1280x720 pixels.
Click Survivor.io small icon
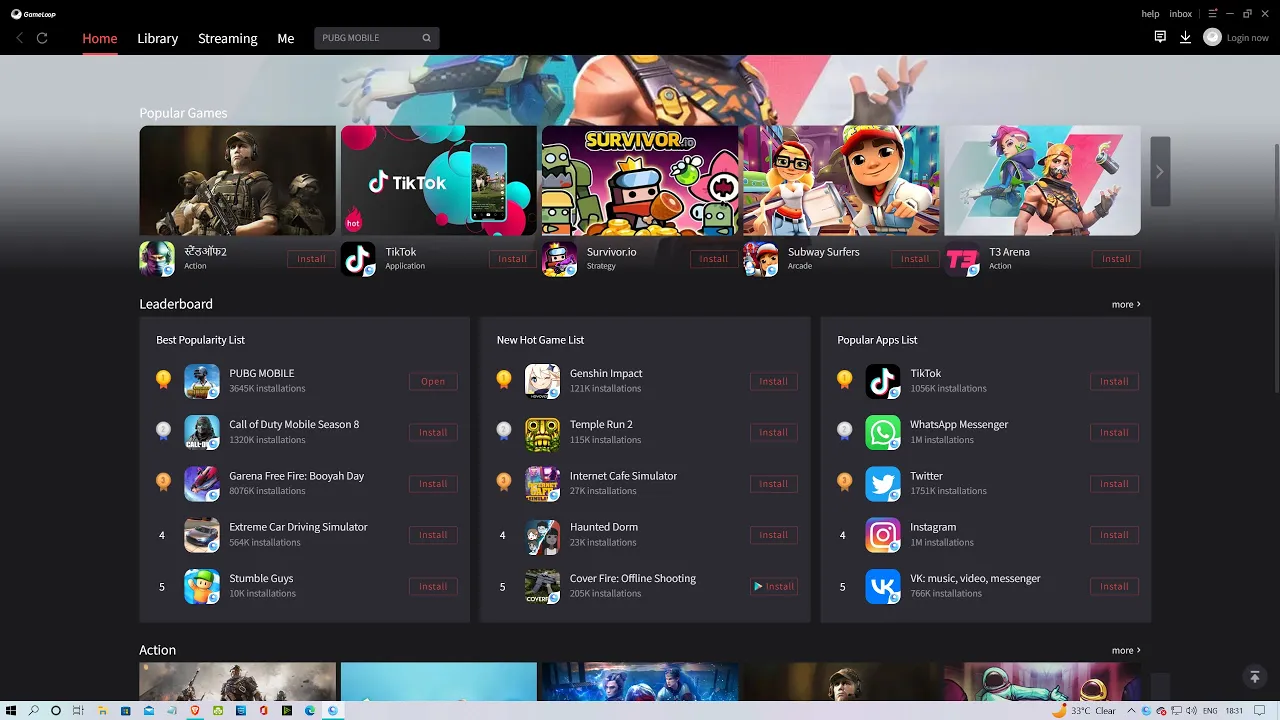tap(560, 259)
